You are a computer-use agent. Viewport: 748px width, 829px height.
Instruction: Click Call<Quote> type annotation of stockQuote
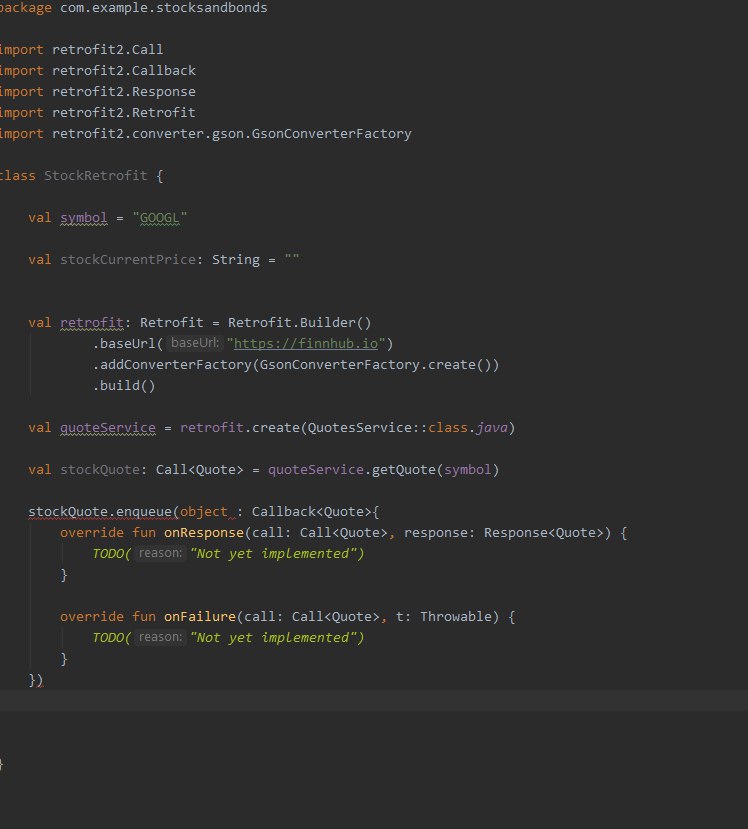click(199, 470)
